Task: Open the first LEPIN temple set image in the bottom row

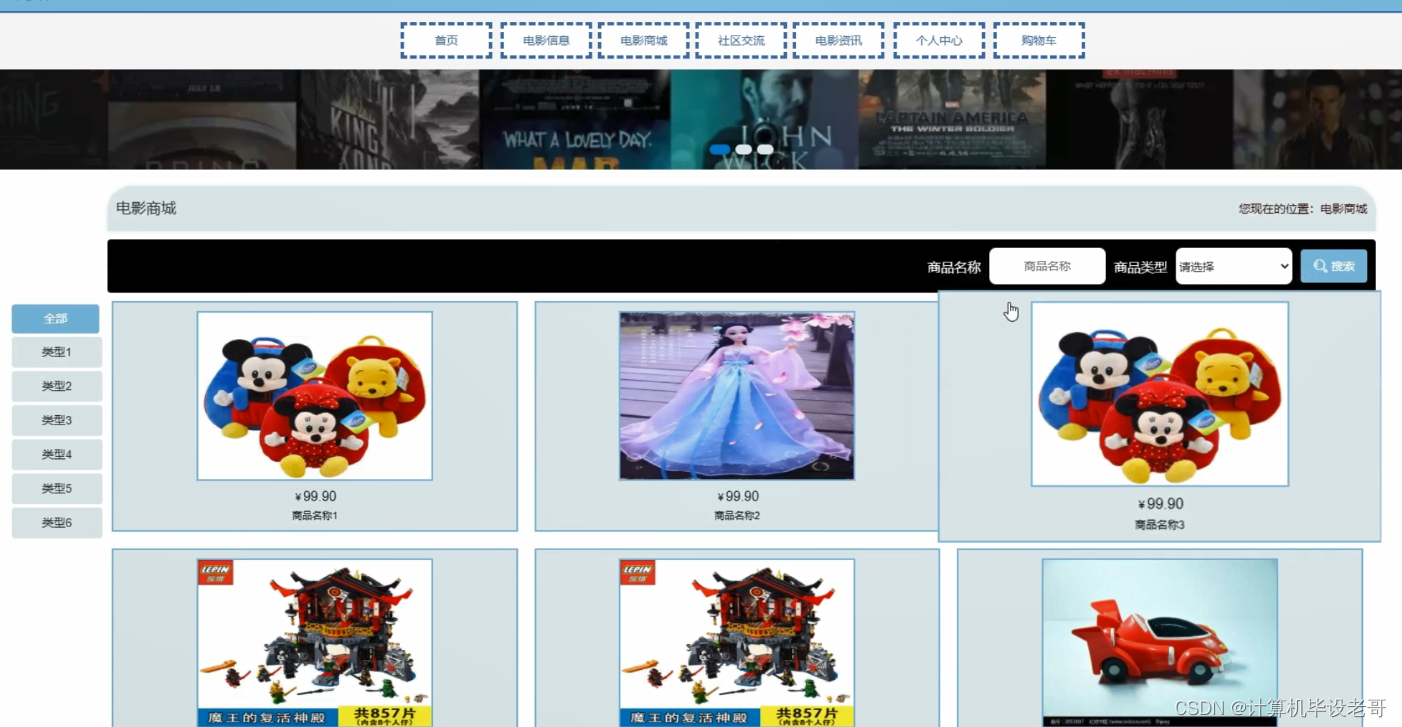Action: pos(315,642)
